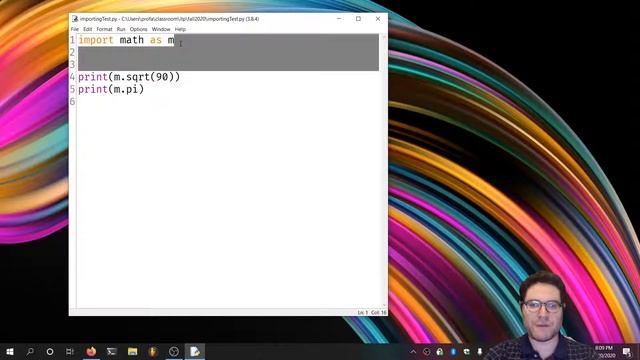Click IDLE window title bar icon
Image resolution: width=640 pixels, height=360 pixels.
75,19
